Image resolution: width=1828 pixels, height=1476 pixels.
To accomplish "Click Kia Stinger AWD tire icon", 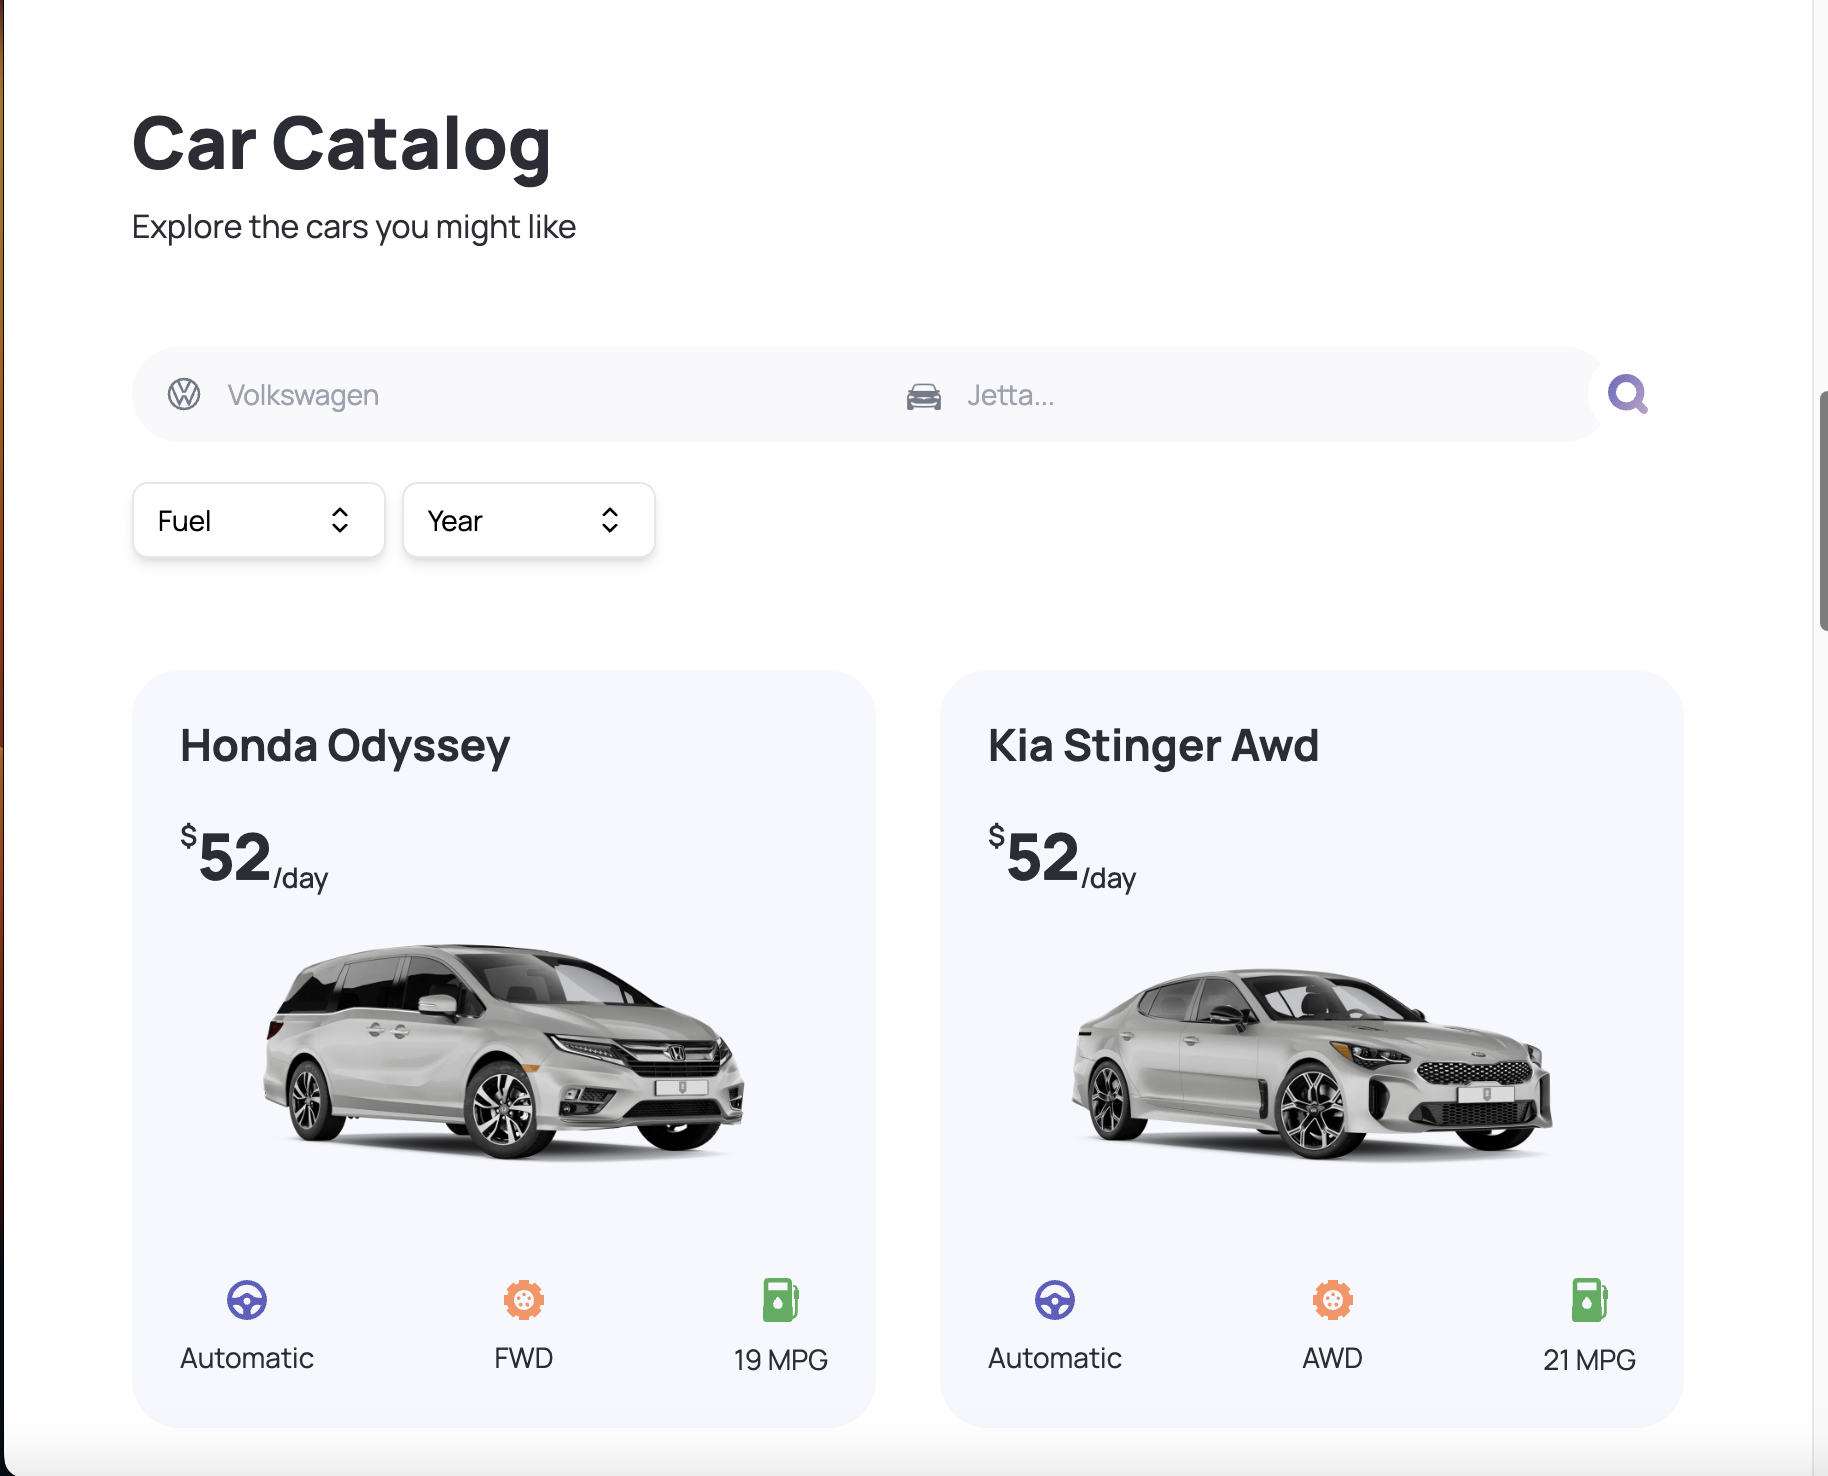I will 1333,1300.
